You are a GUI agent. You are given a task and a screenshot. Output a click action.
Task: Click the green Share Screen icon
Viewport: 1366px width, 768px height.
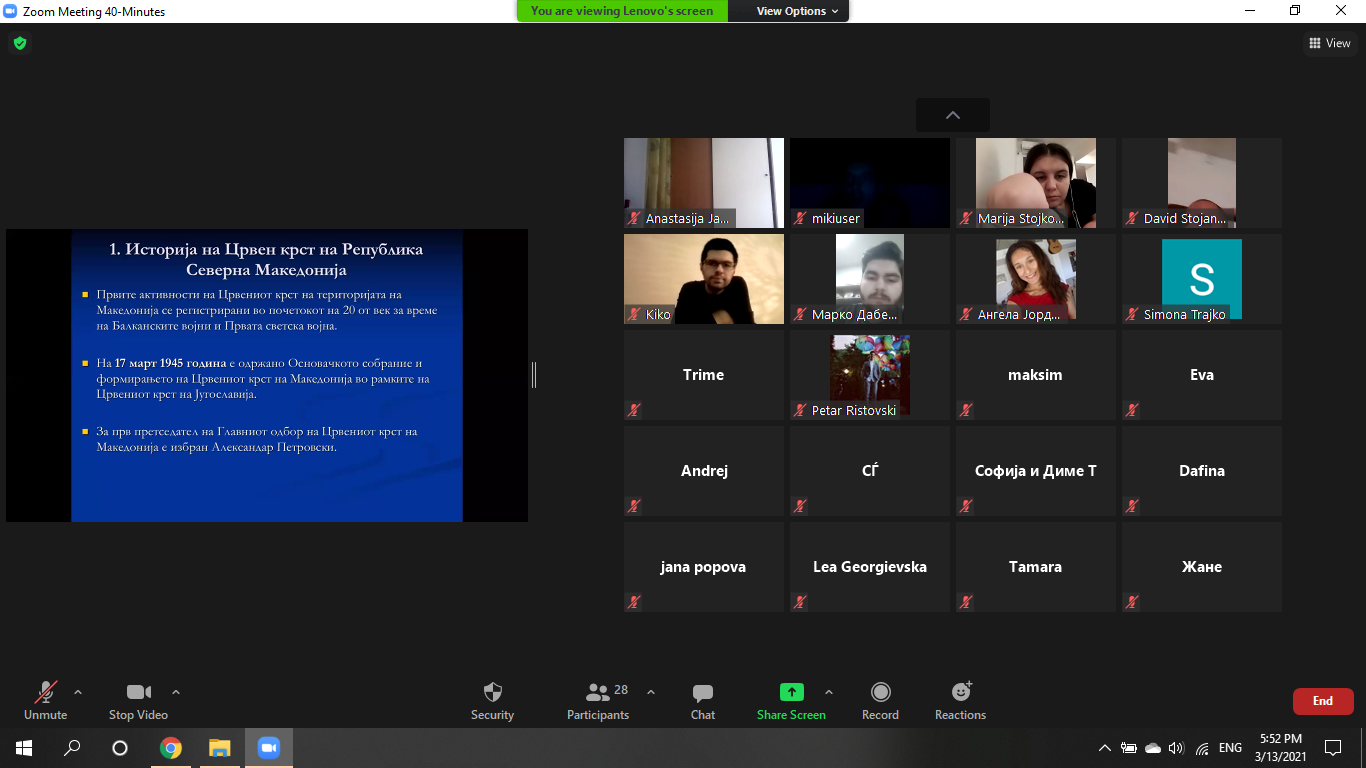(x=791, y=692)
